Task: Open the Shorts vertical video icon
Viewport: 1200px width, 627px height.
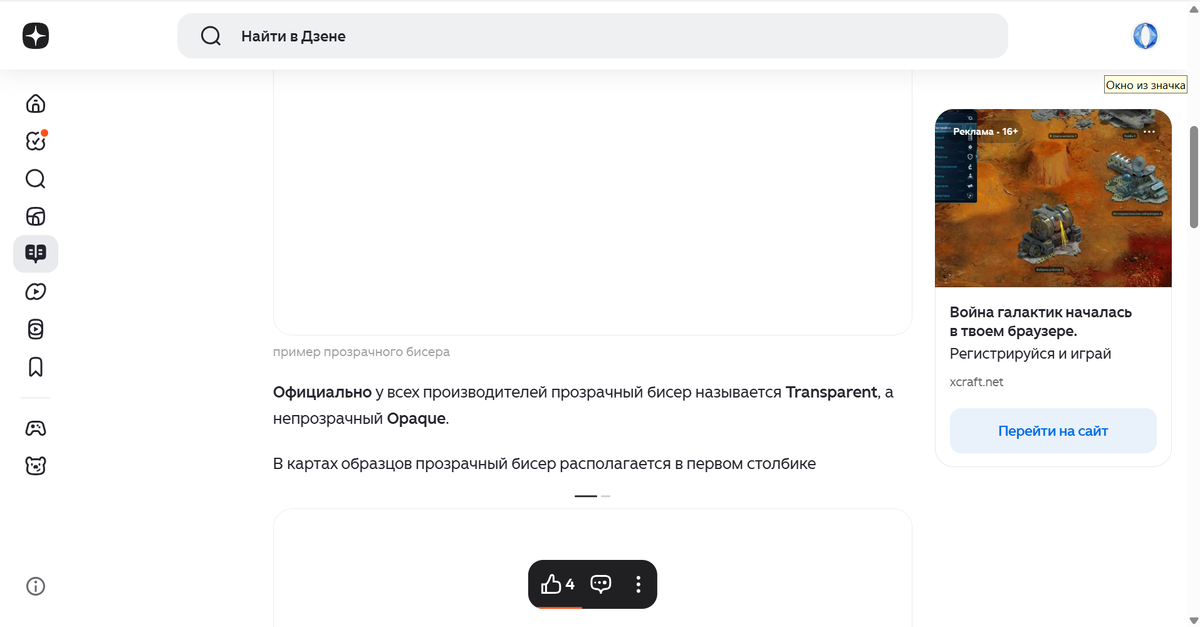Action: point(35,329)
